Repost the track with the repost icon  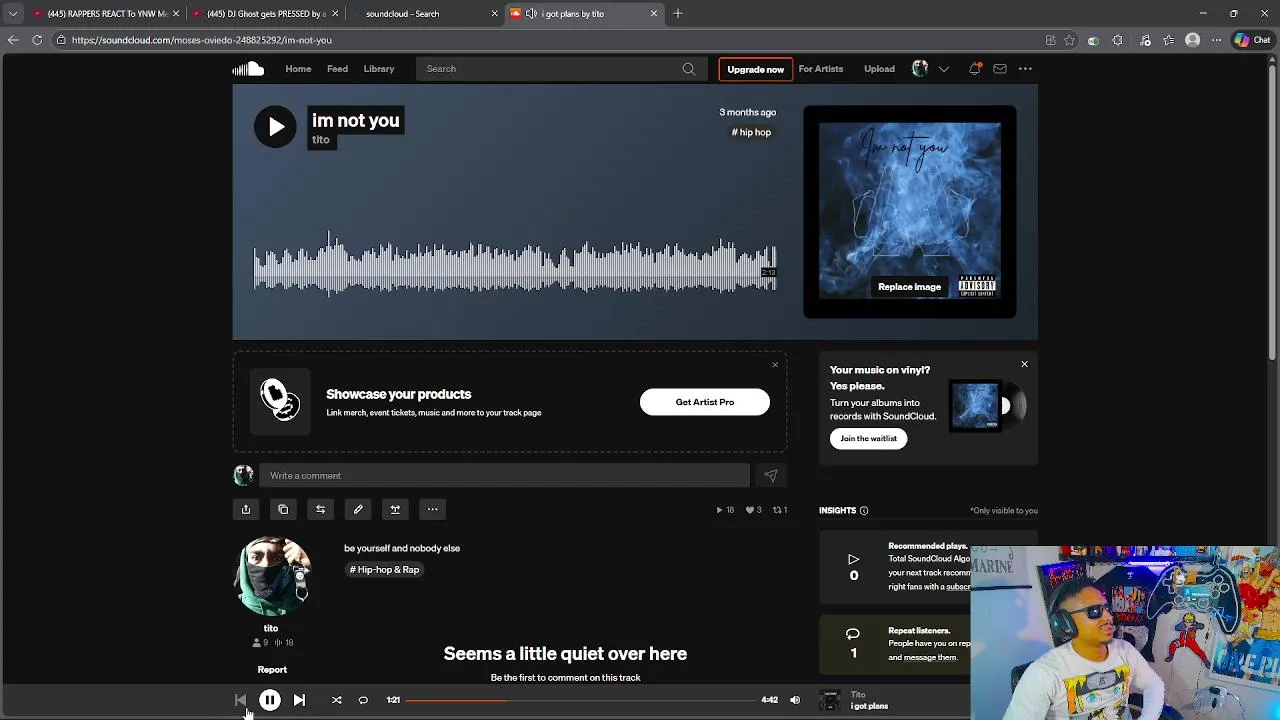point(320,510)
